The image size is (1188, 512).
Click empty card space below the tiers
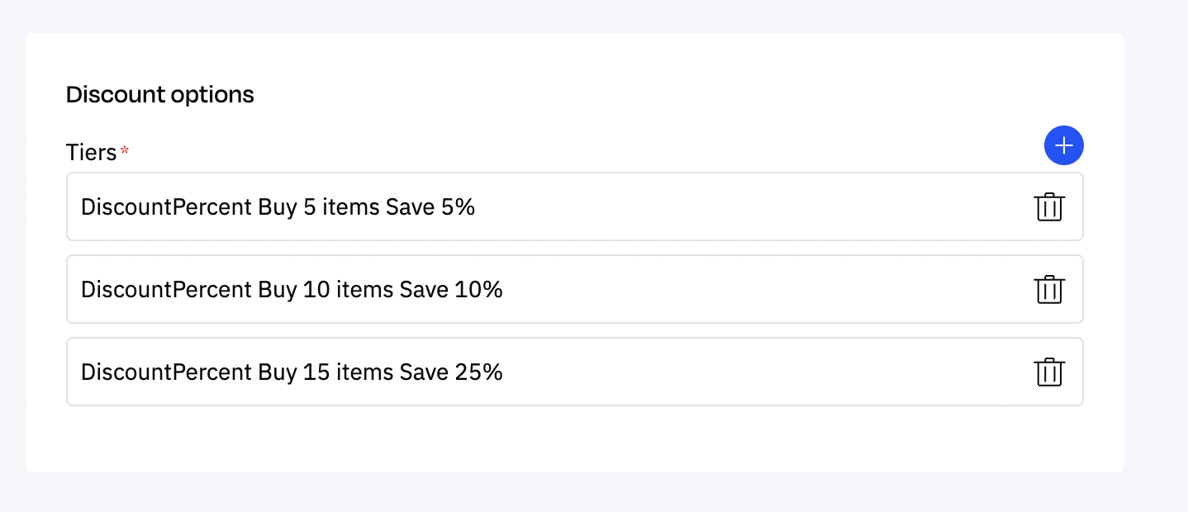(574, 438)
